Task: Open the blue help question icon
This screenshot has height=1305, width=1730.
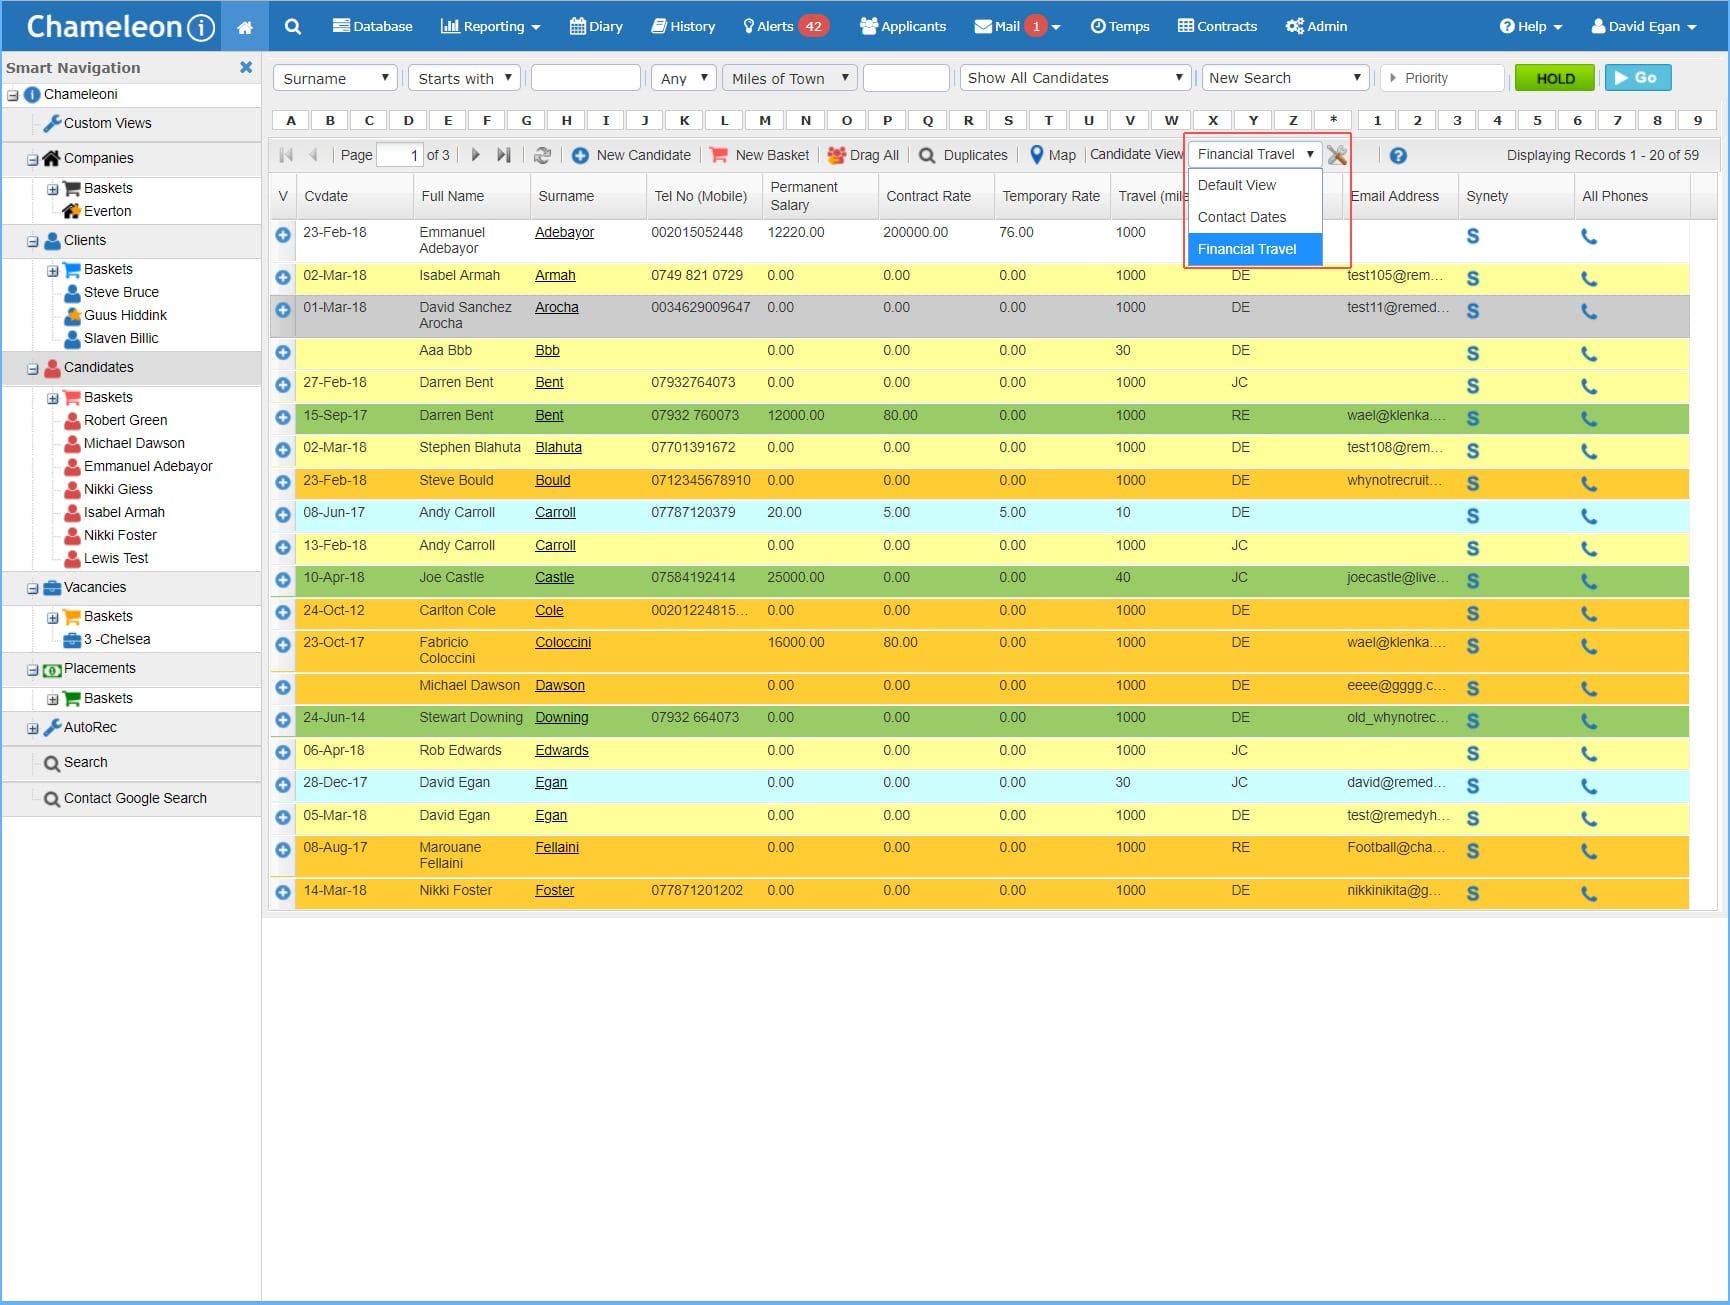Action: tap(1398, 155)
